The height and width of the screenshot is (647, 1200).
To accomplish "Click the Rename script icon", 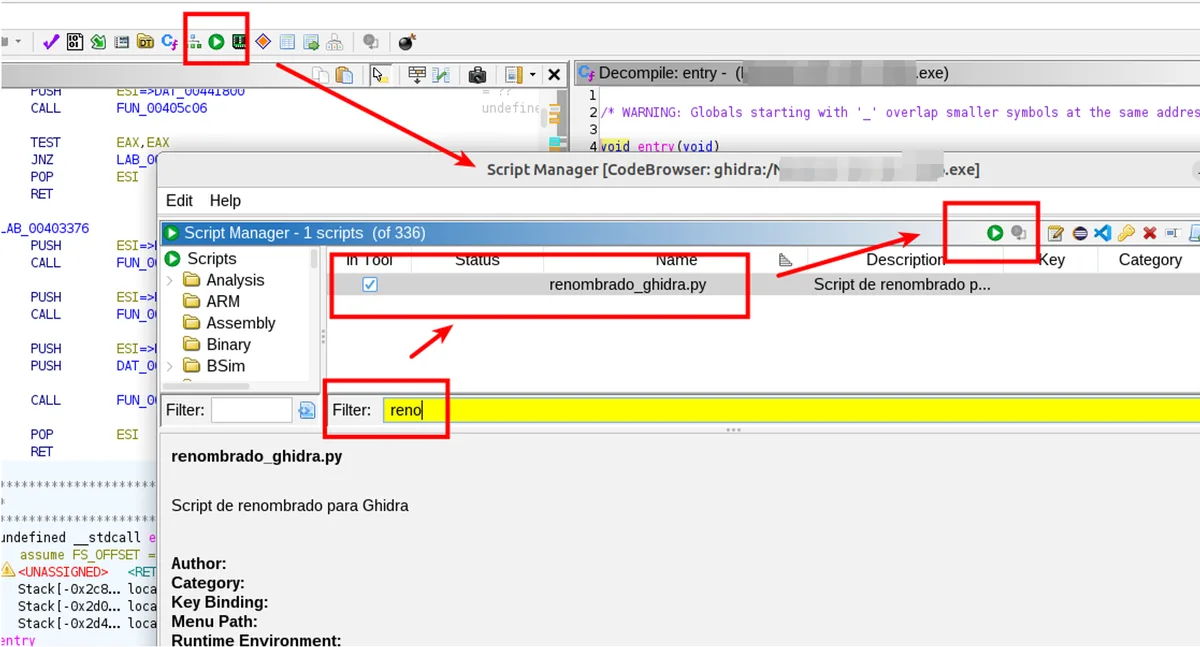I will click(1173, 233).
